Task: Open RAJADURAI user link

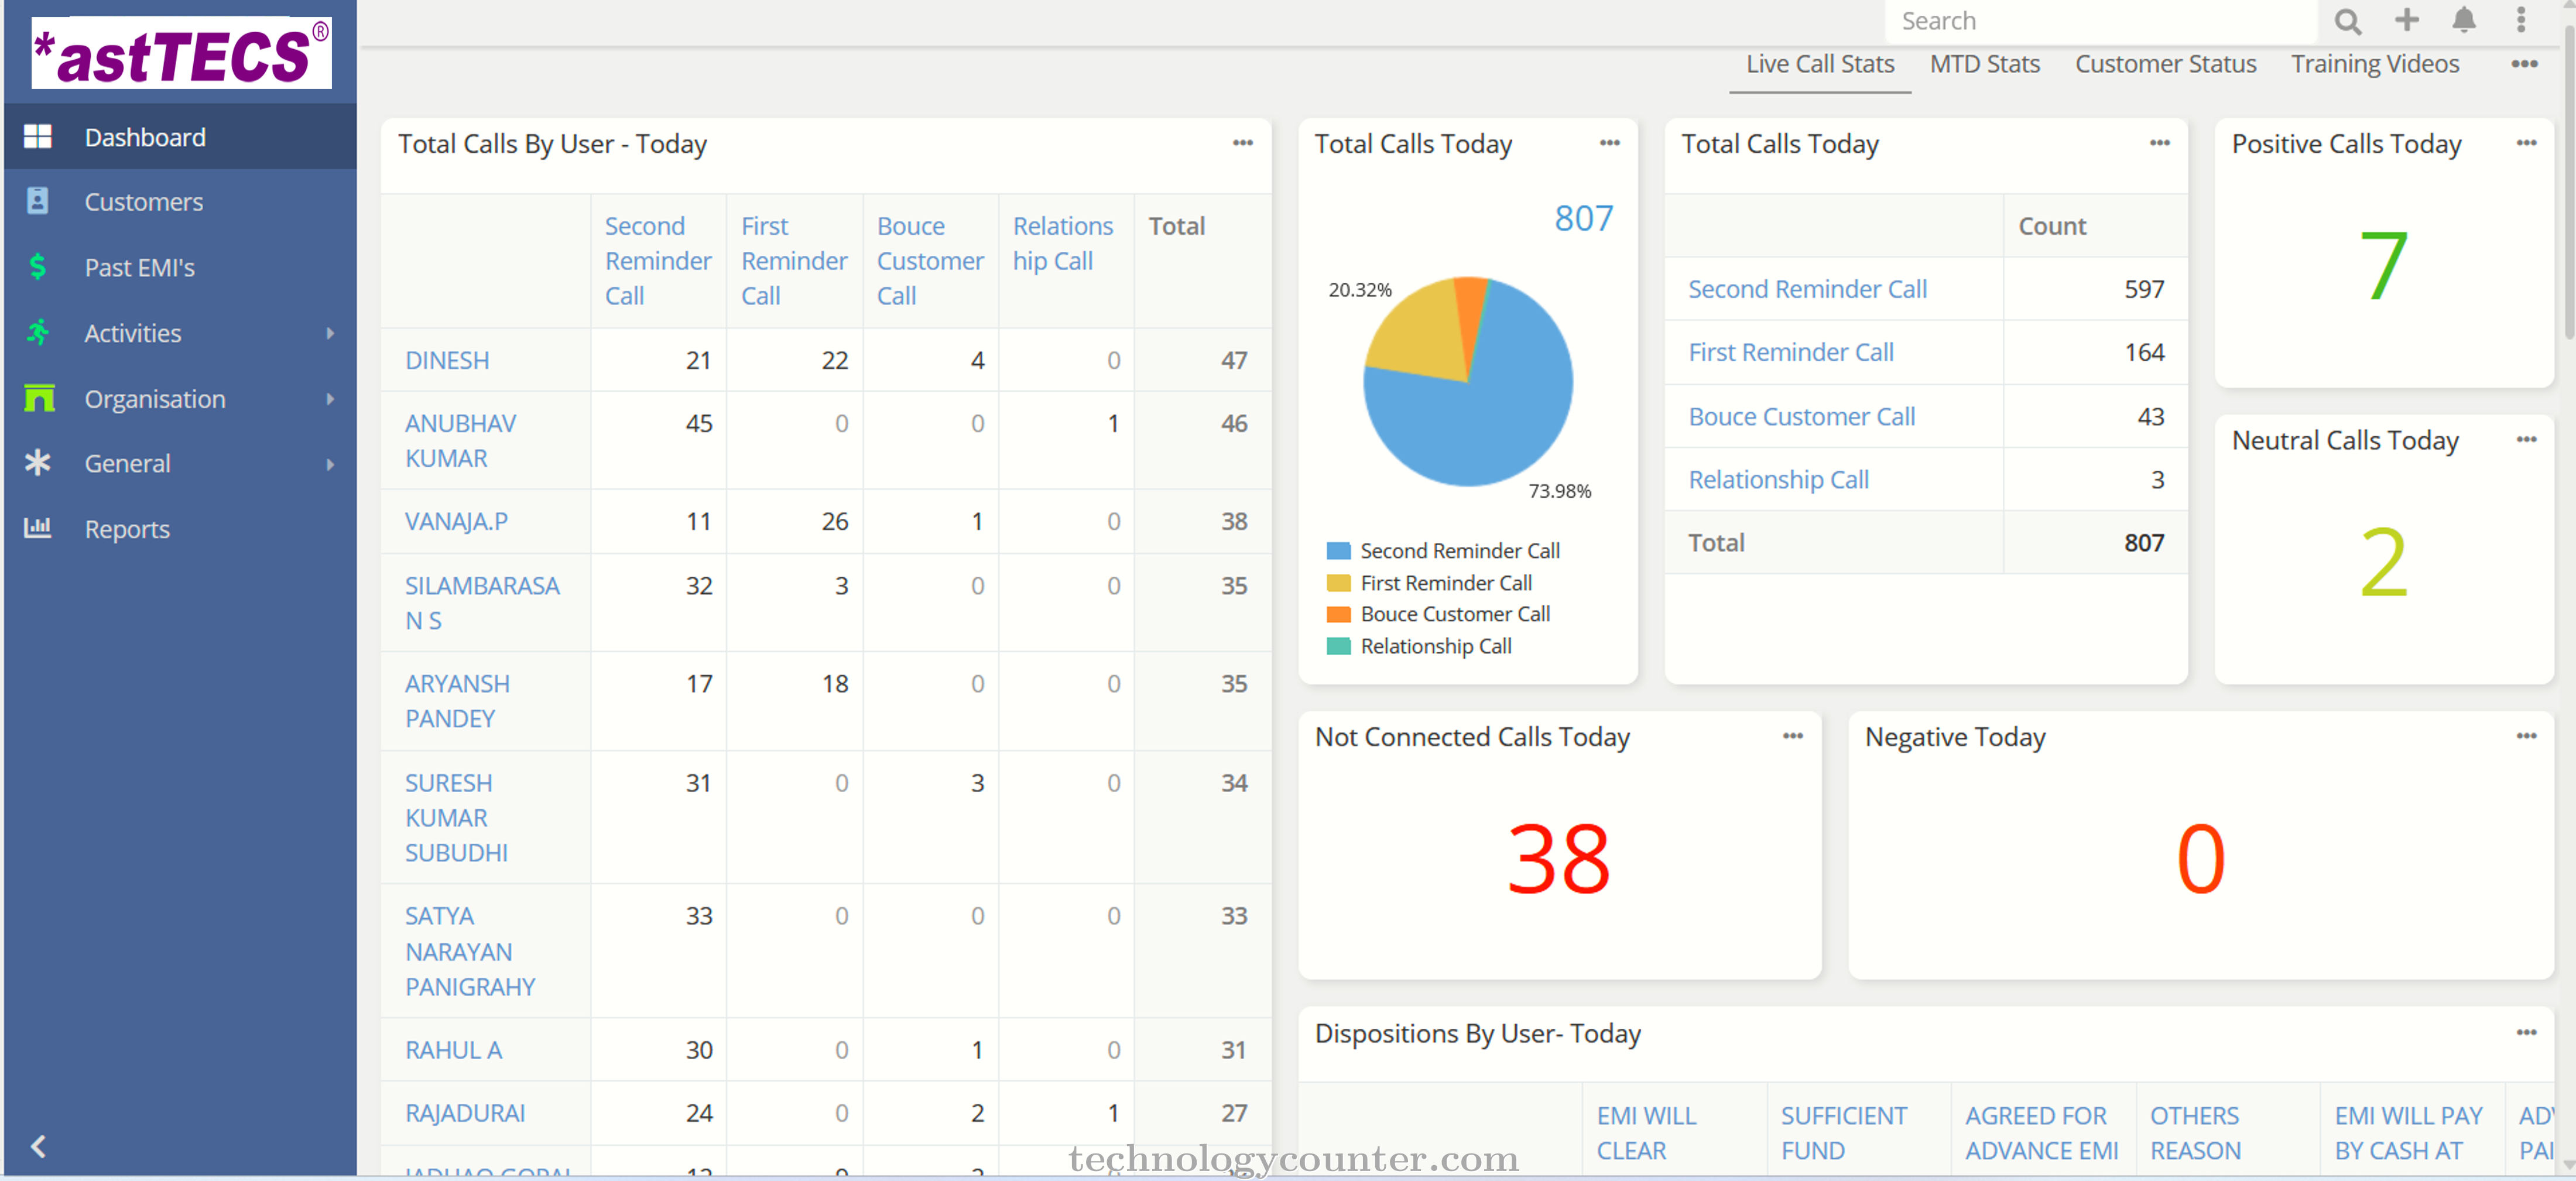Action: (465, 1113)
